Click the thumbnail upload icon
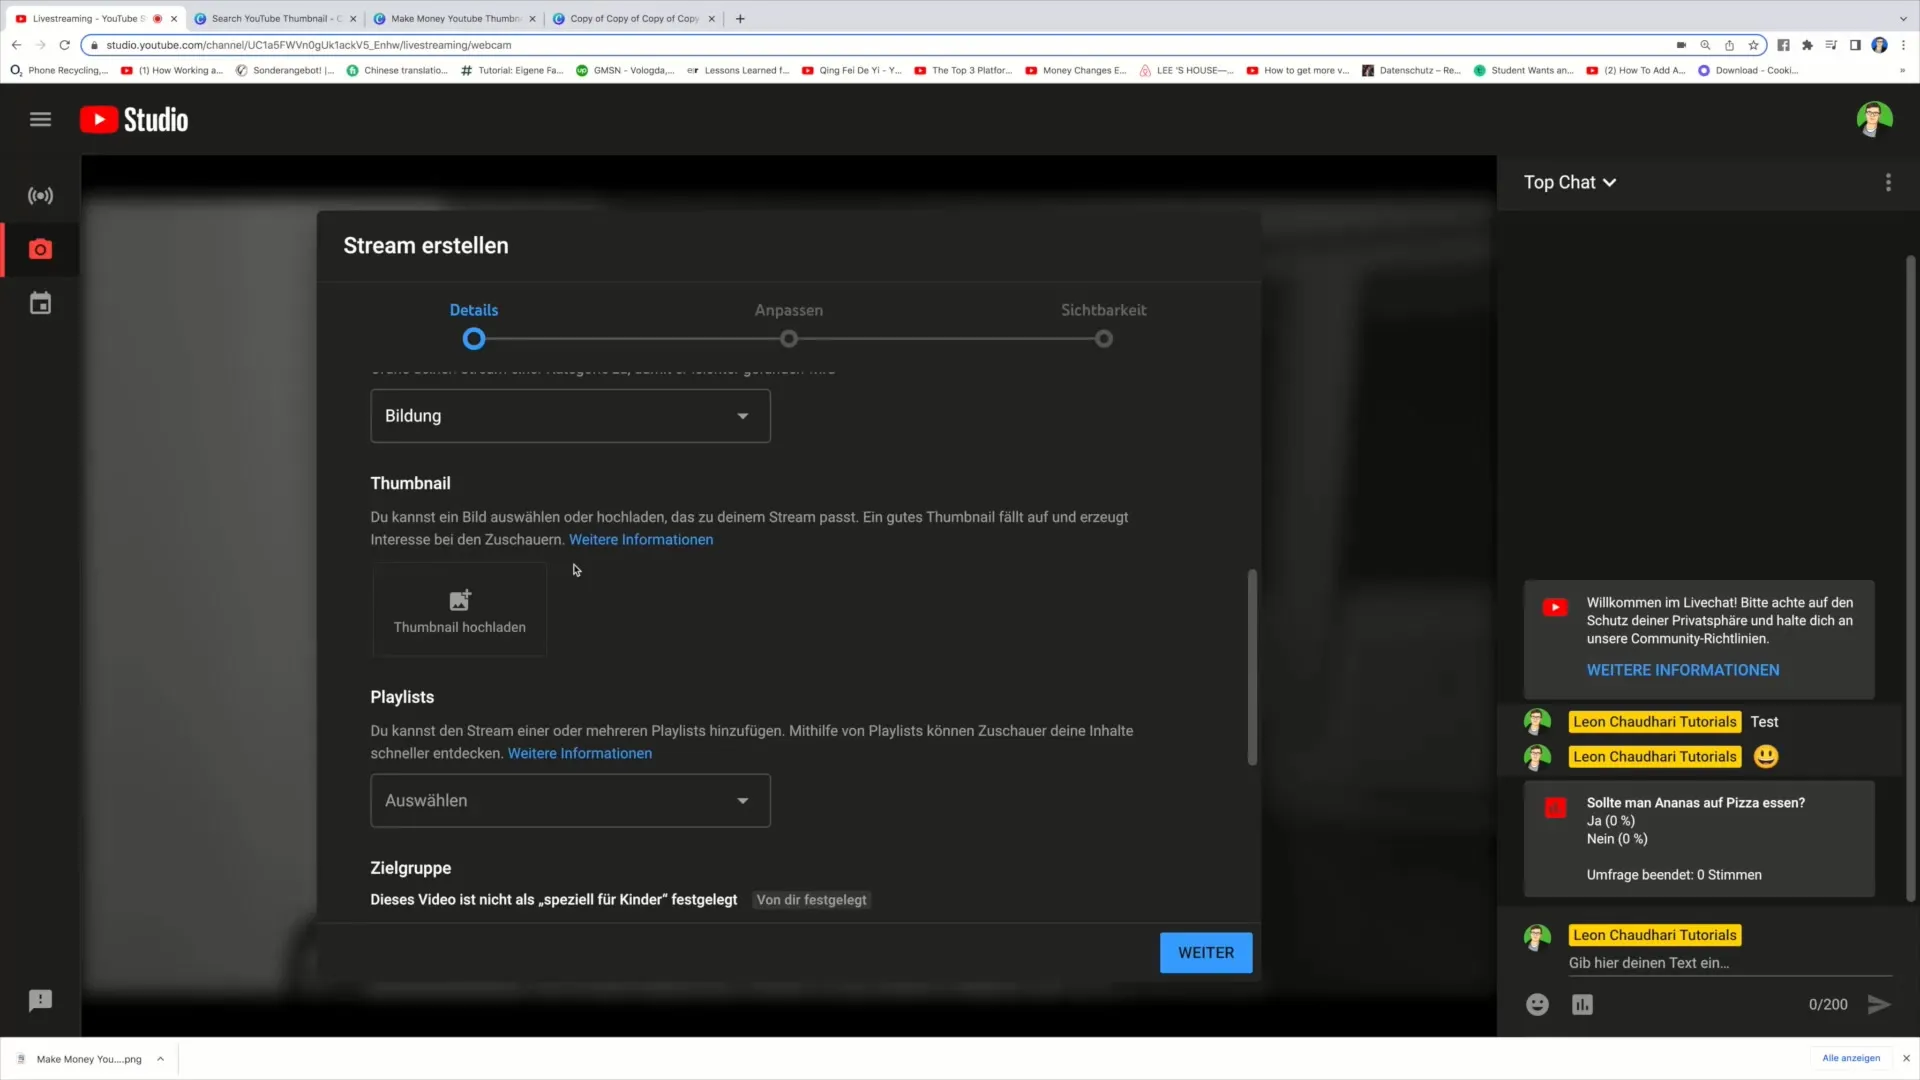Image resolution: width=1920 pixels, height=1080 pixels. (459, 601)
